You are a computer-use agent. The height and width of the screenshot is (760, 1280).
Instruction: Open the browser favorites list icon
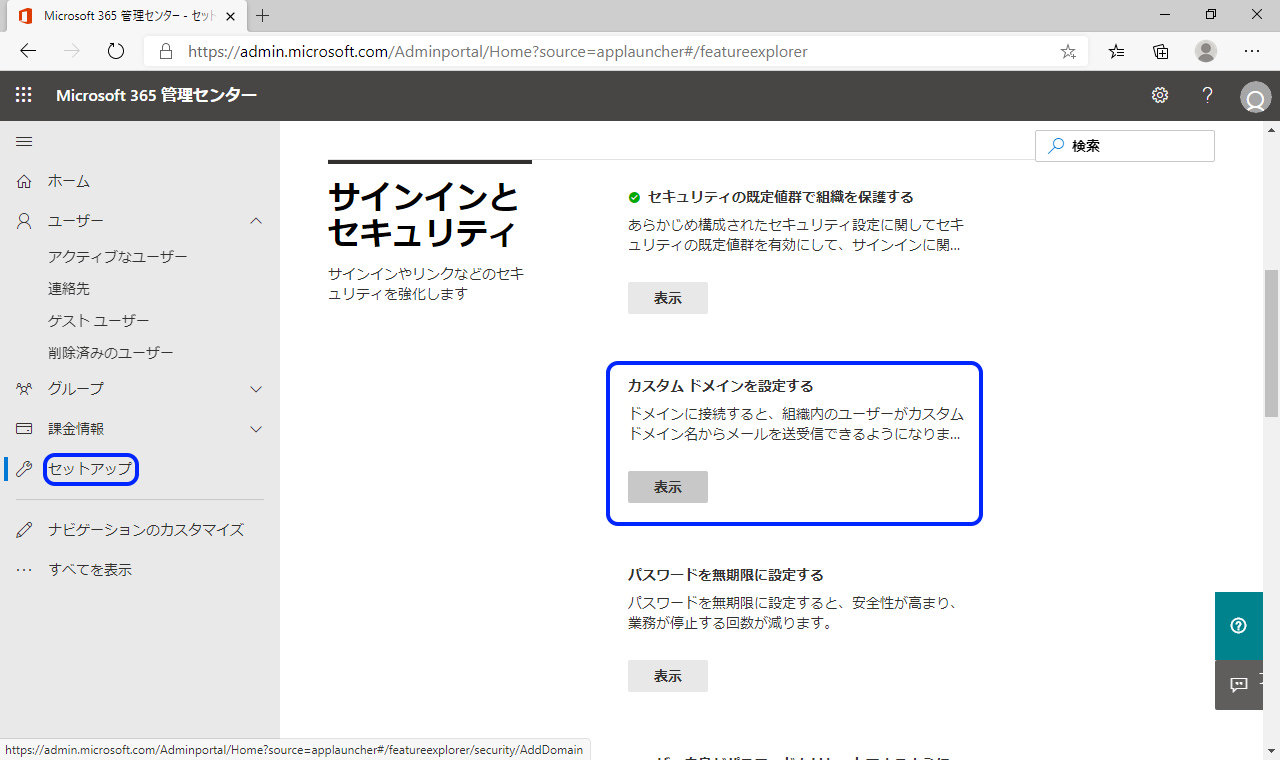(1117, 51)
